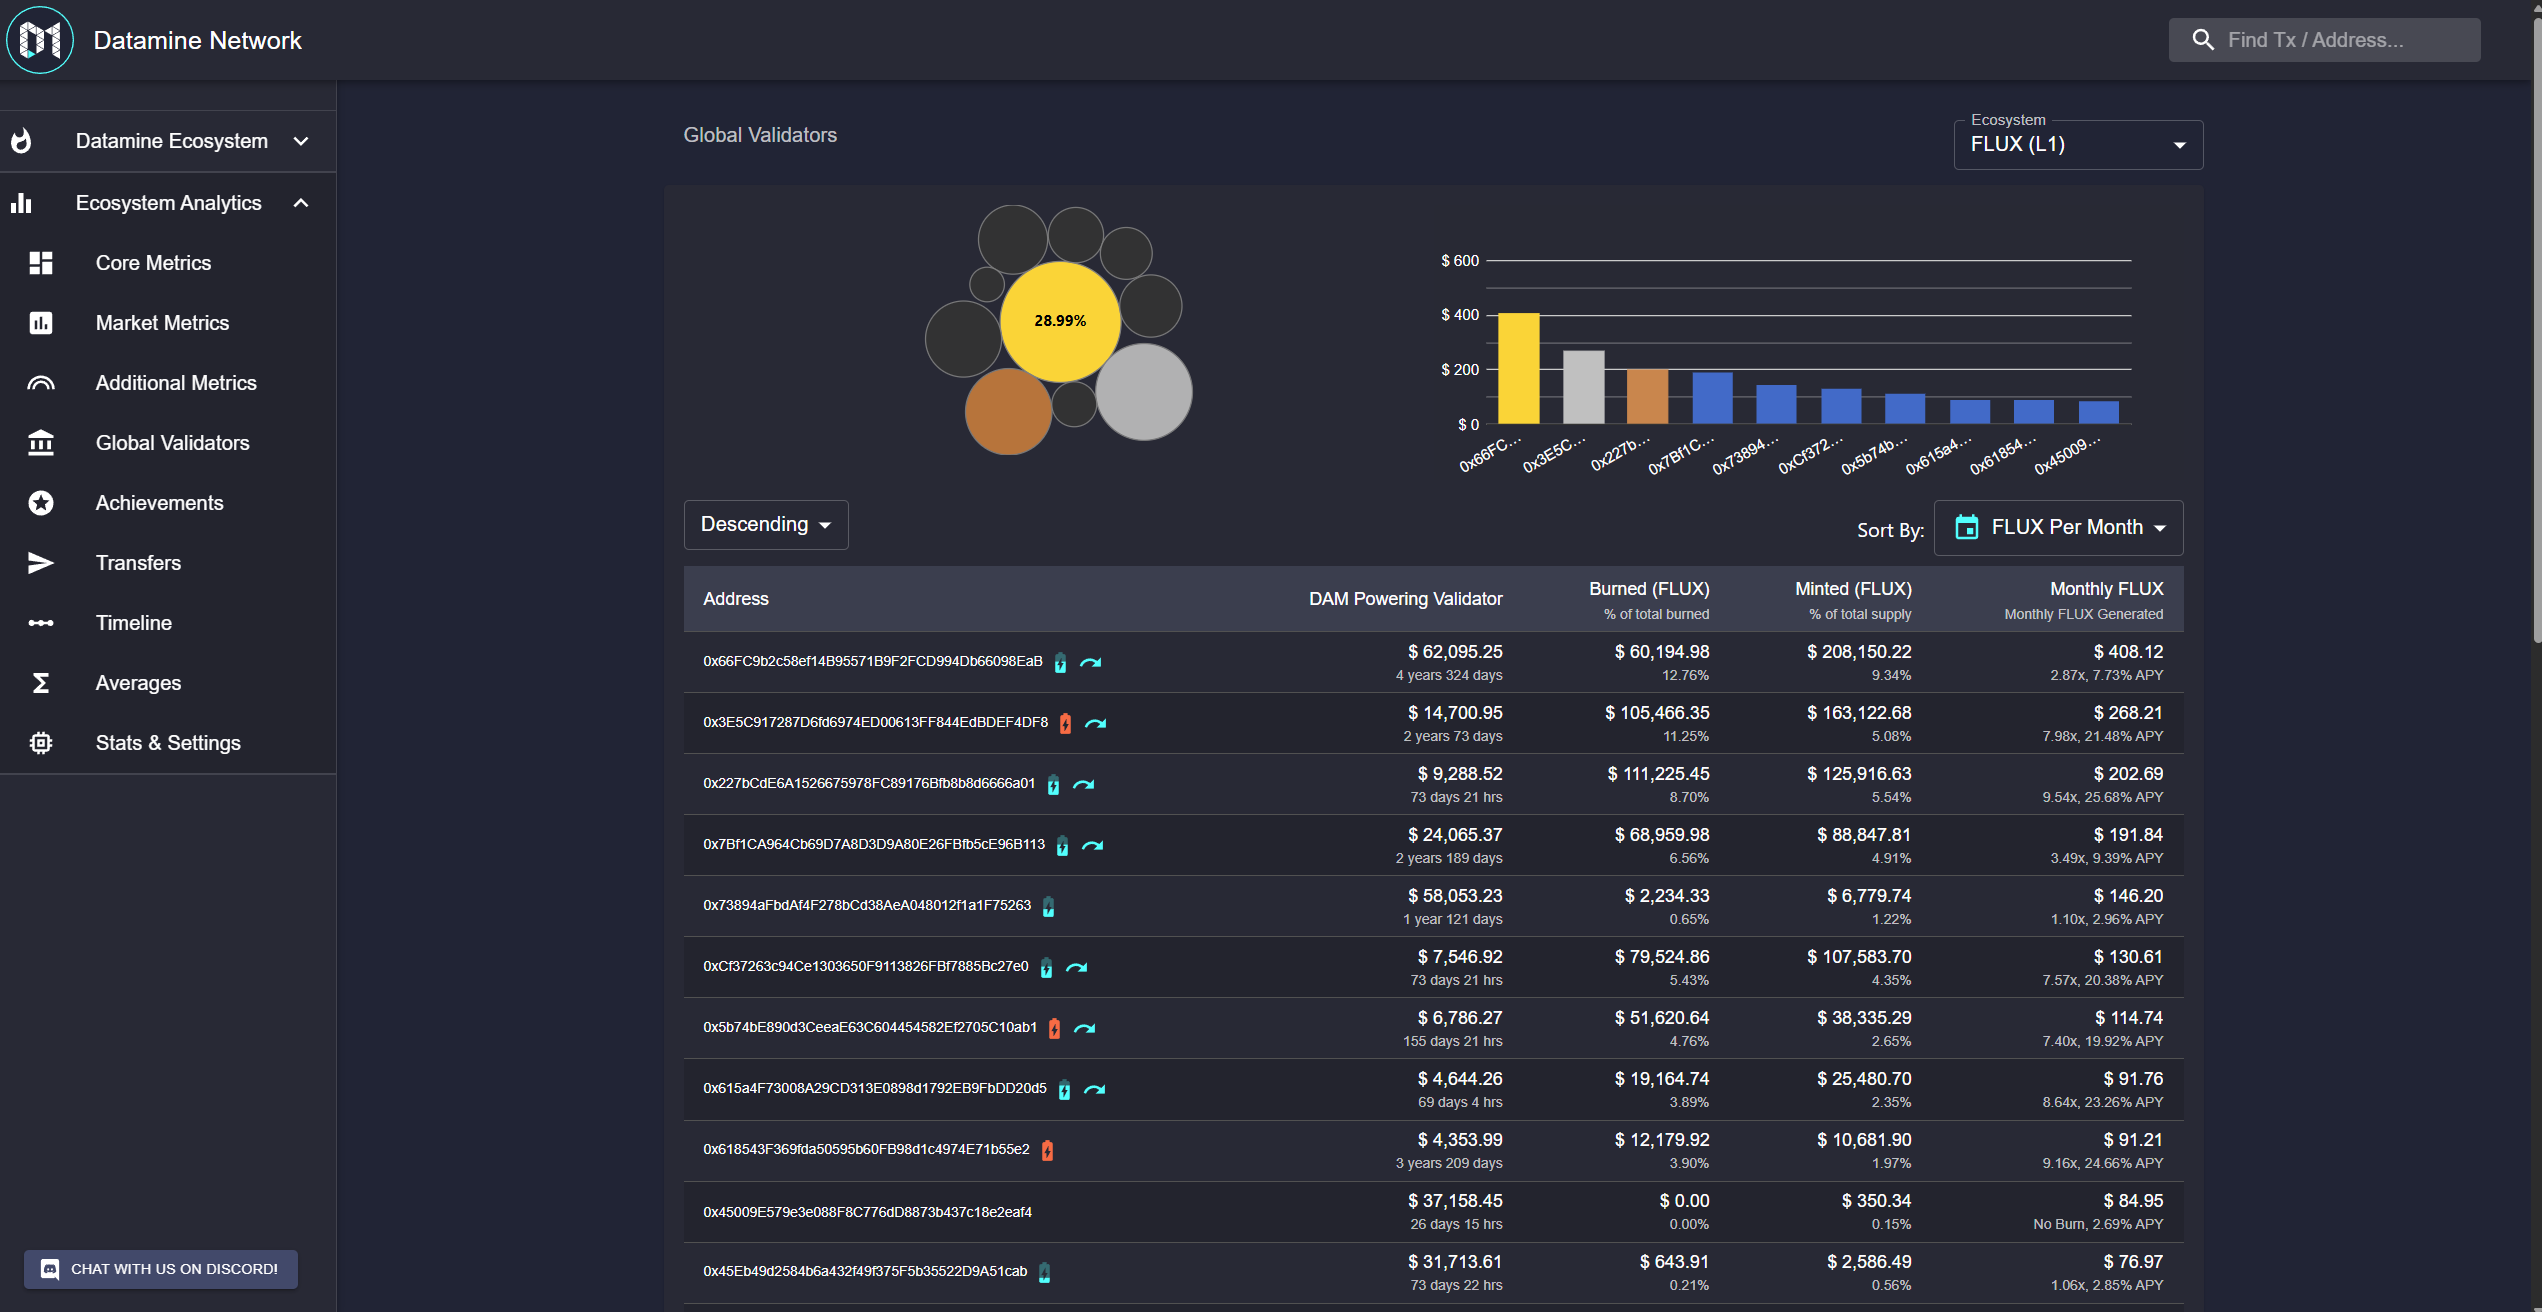Click the Transfers arrow icon
The width and height of the screenshot is (2542, 1312).
[41, 563]
